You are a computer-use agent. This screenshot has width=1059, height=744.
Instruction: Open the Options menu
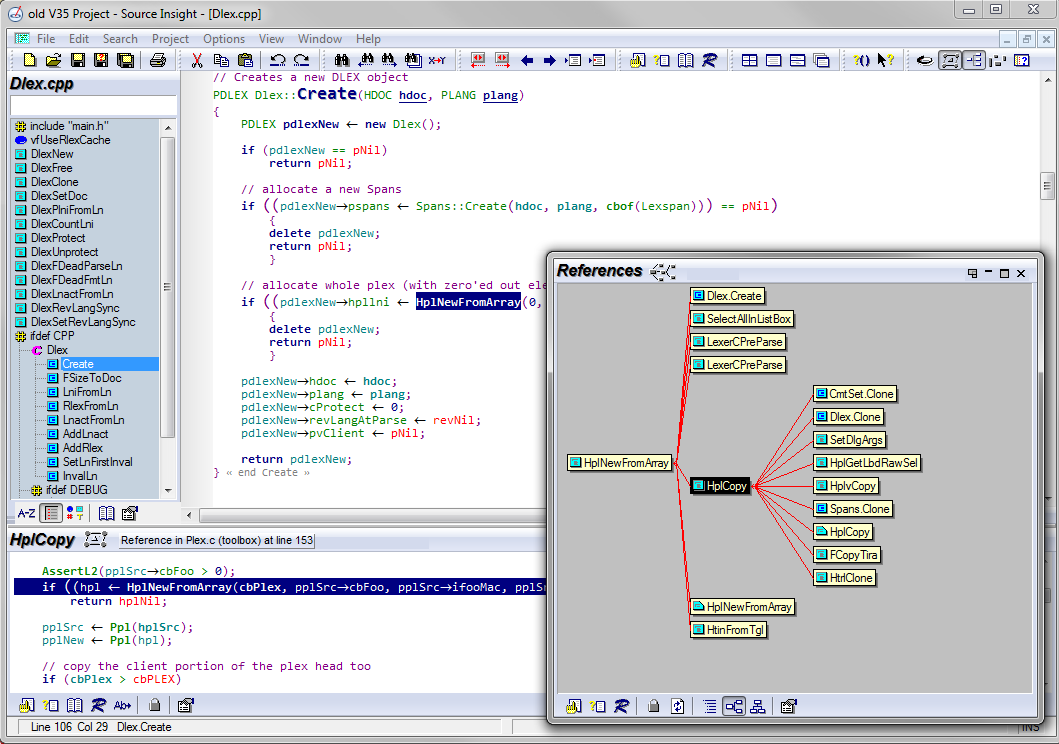tap(224, 39)
